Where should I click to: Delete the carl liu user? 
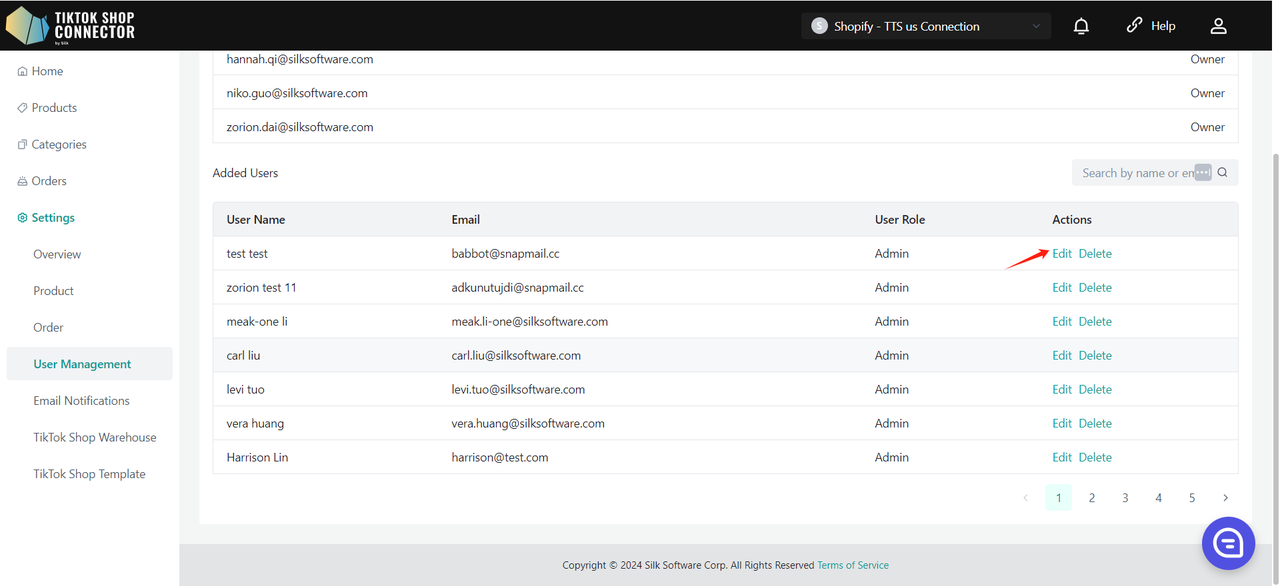click(1095, 356)
